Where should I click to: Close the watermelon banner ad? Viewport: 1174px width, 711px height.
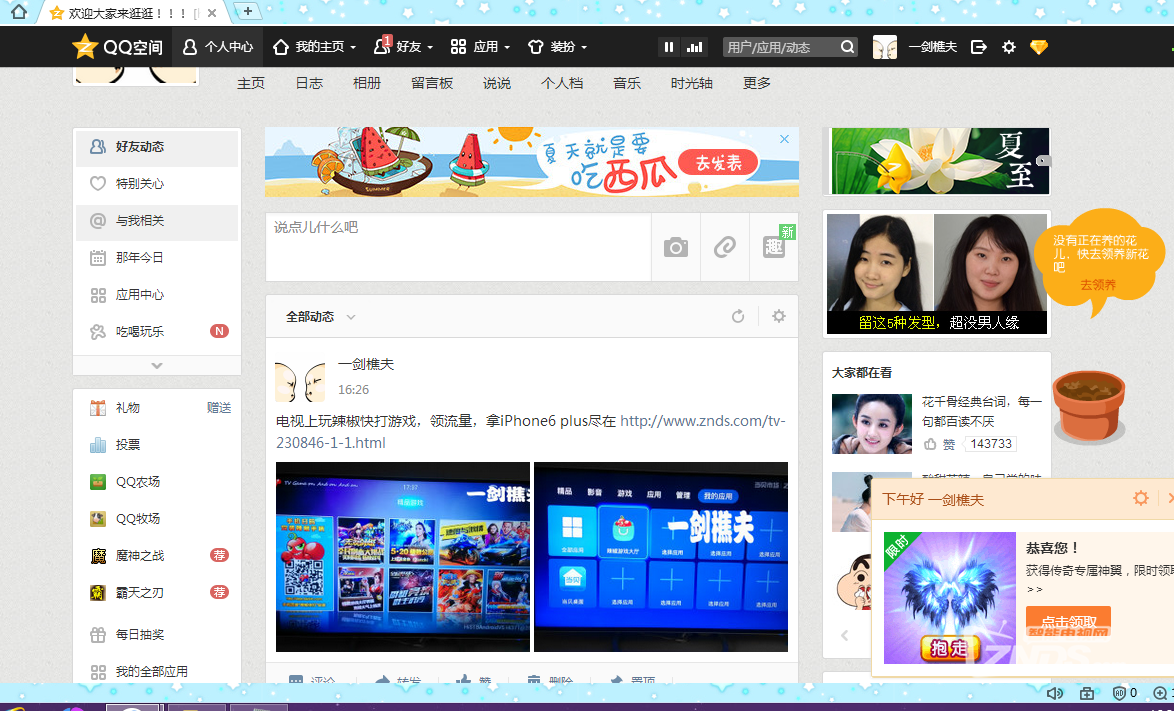tap(784, 139)
